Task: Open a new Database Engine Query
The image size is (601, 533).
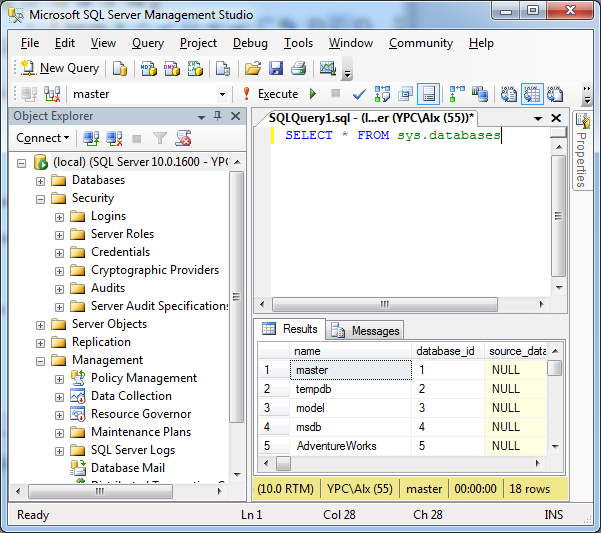Action: [120, 69]
